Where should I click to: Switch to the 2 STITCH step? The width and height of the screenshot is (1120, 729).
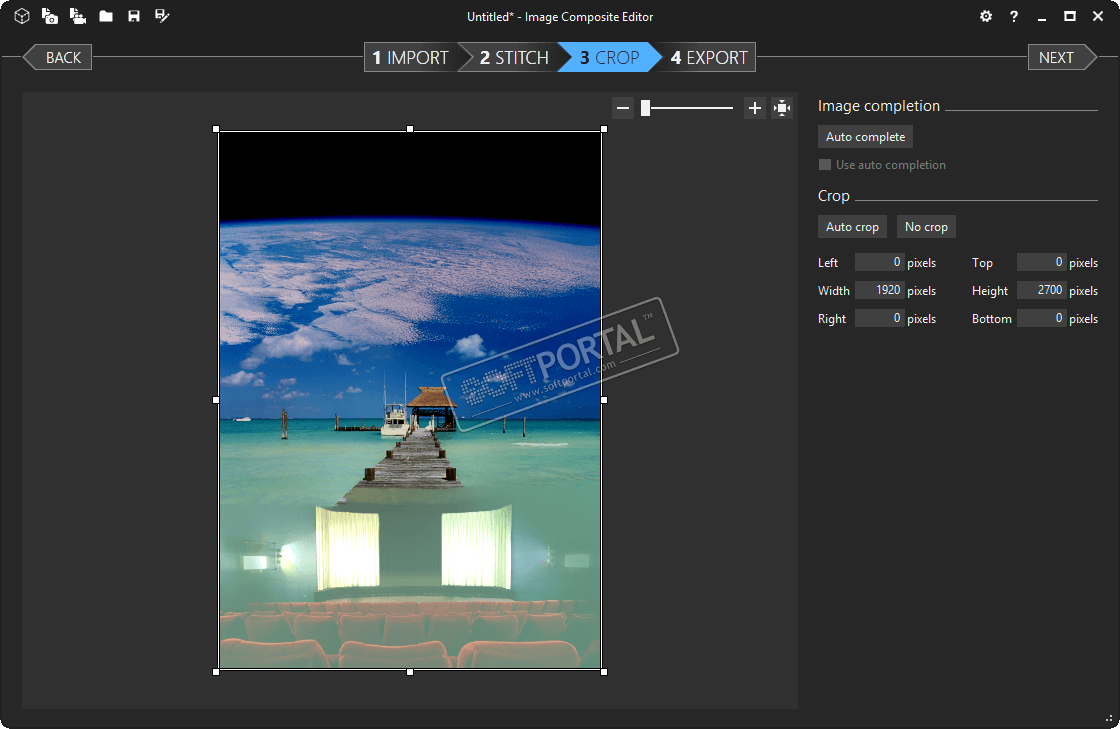point(514,57)
